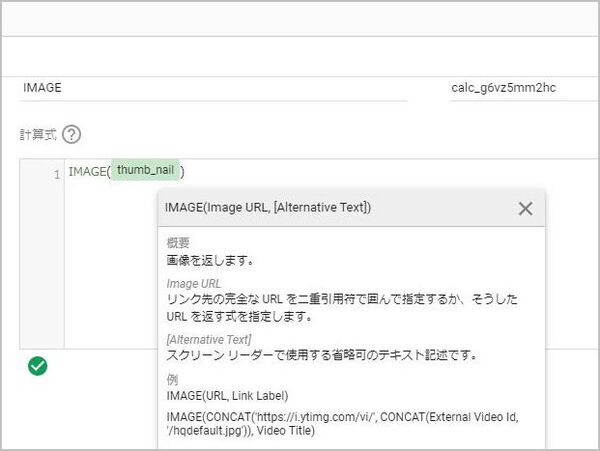
Task: Place cursor after the formula's closing parenthesis
Action: point(186,172)
